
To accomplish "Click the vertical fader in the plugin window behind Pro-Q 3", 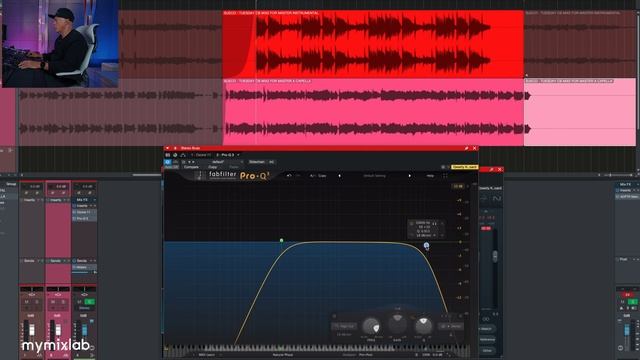I will tap(495, 256).
